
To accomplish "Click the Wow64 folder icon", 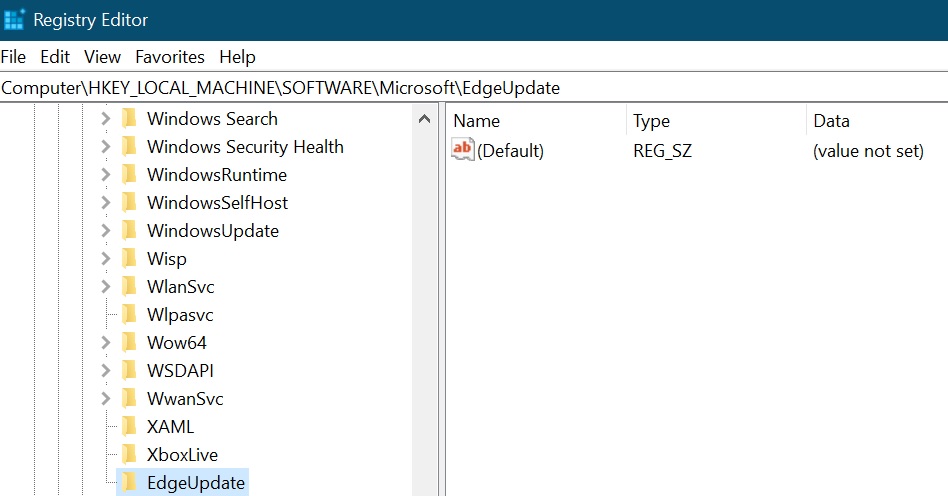I will tap(129, 343).
